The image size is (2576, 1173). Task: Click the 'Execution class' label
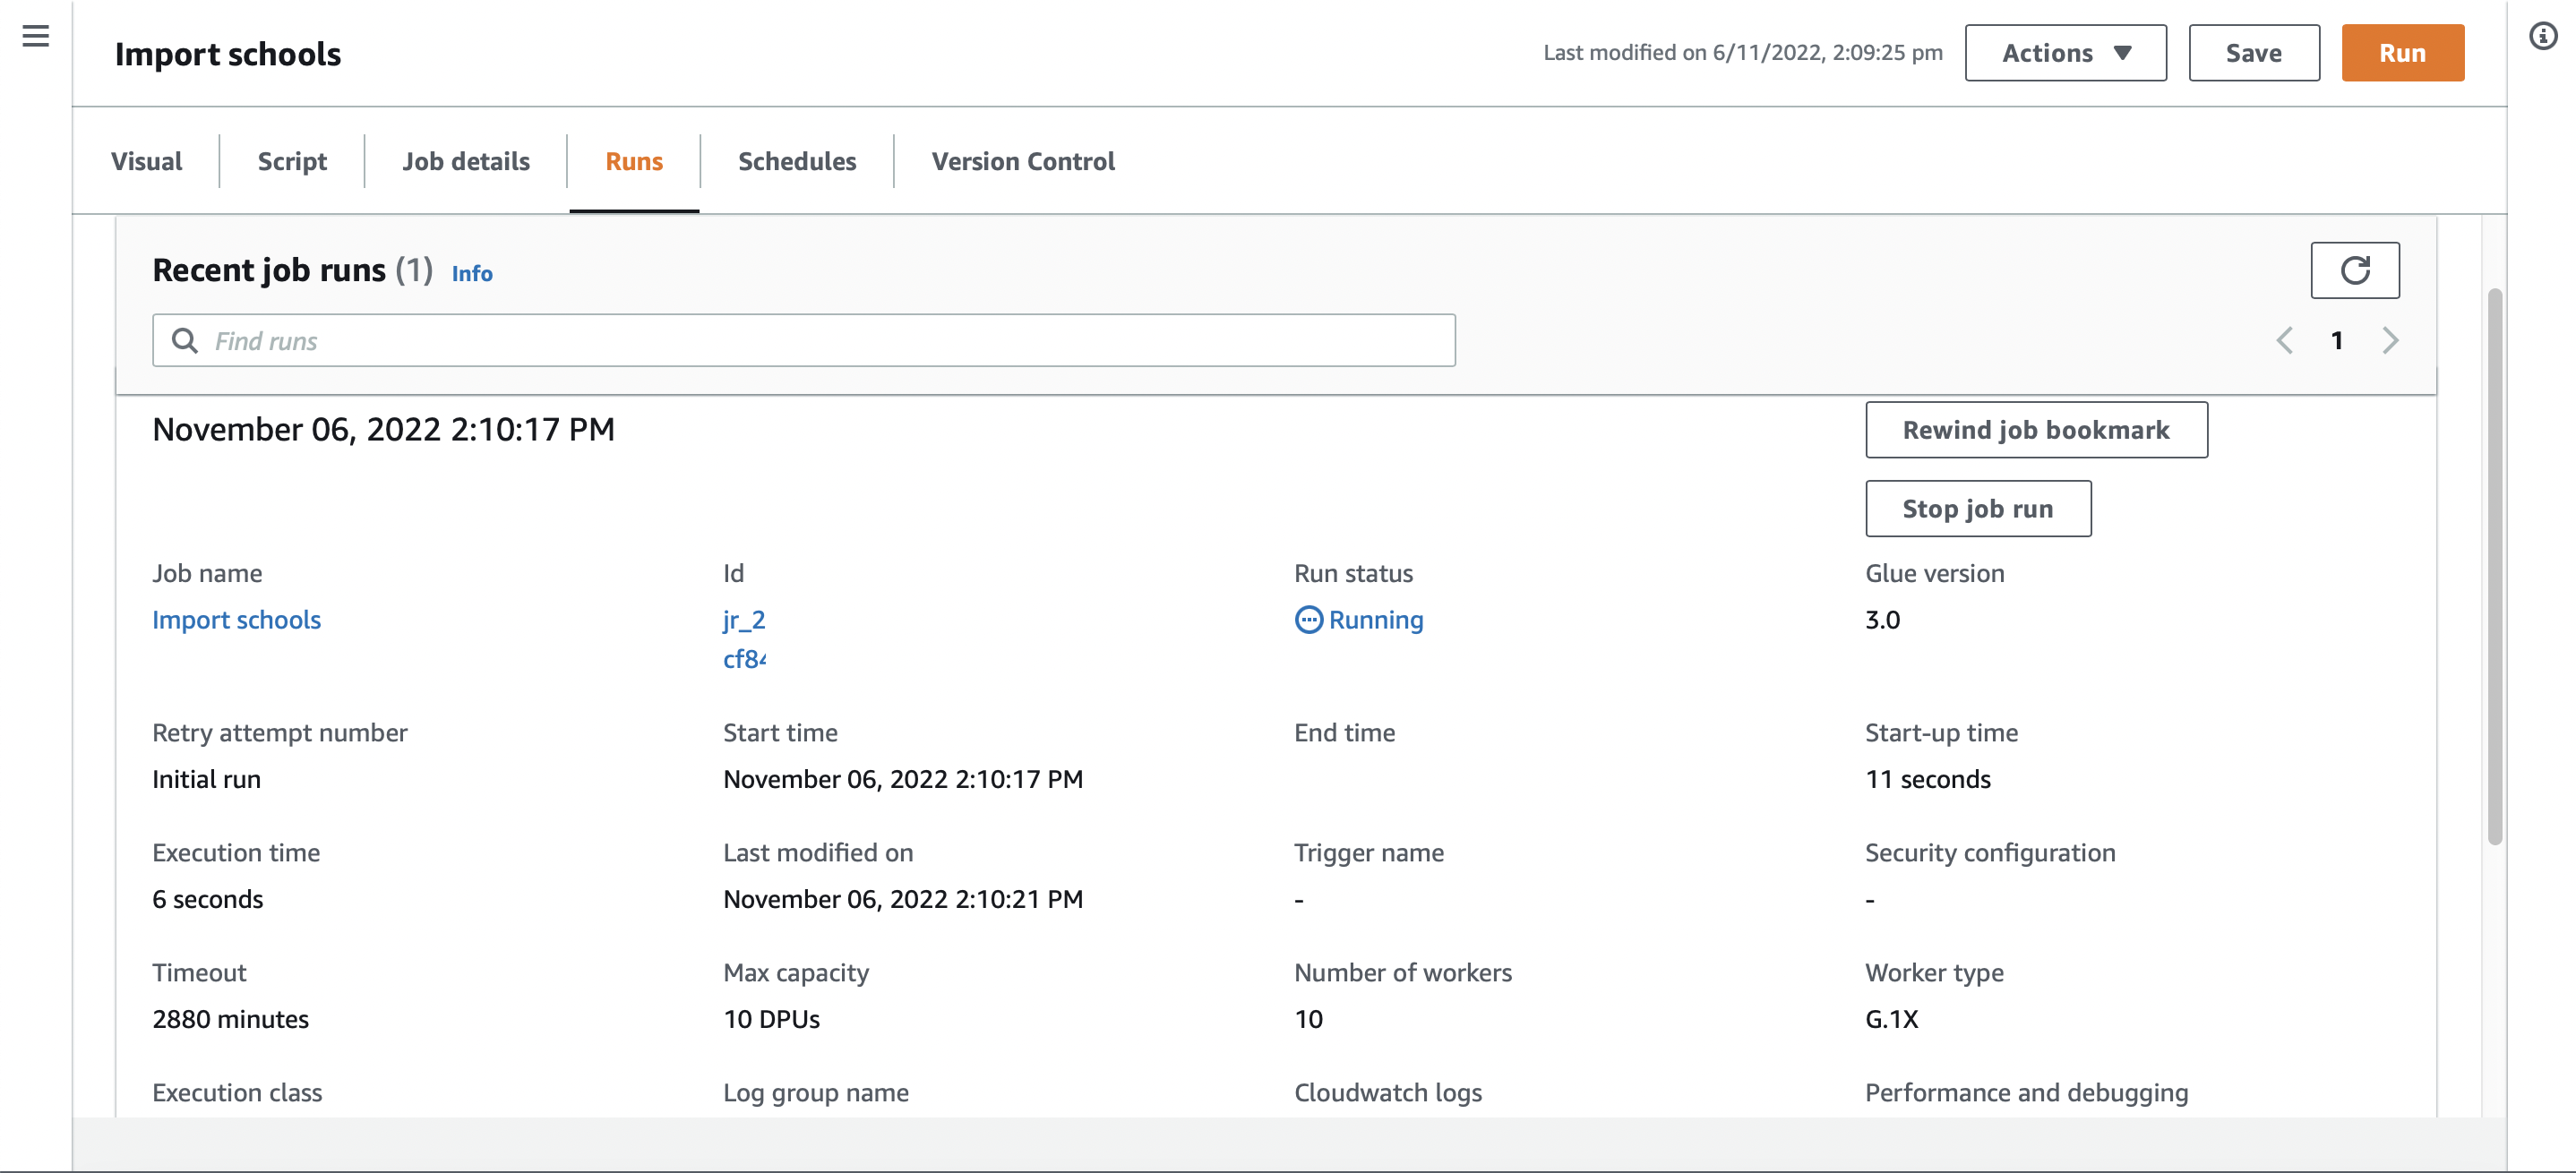[237, 1093]
